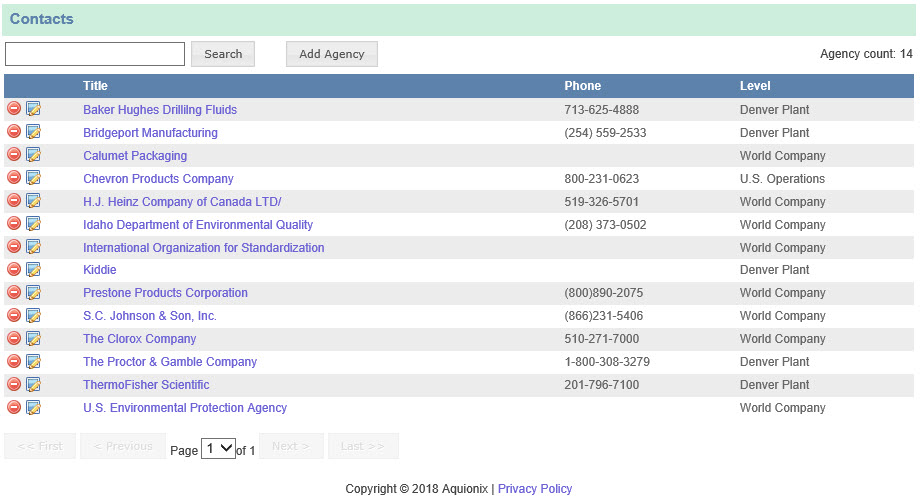This screenshot has width=921, height=502.
Task: Open the Calumet Packaging link
Action: 135,156
